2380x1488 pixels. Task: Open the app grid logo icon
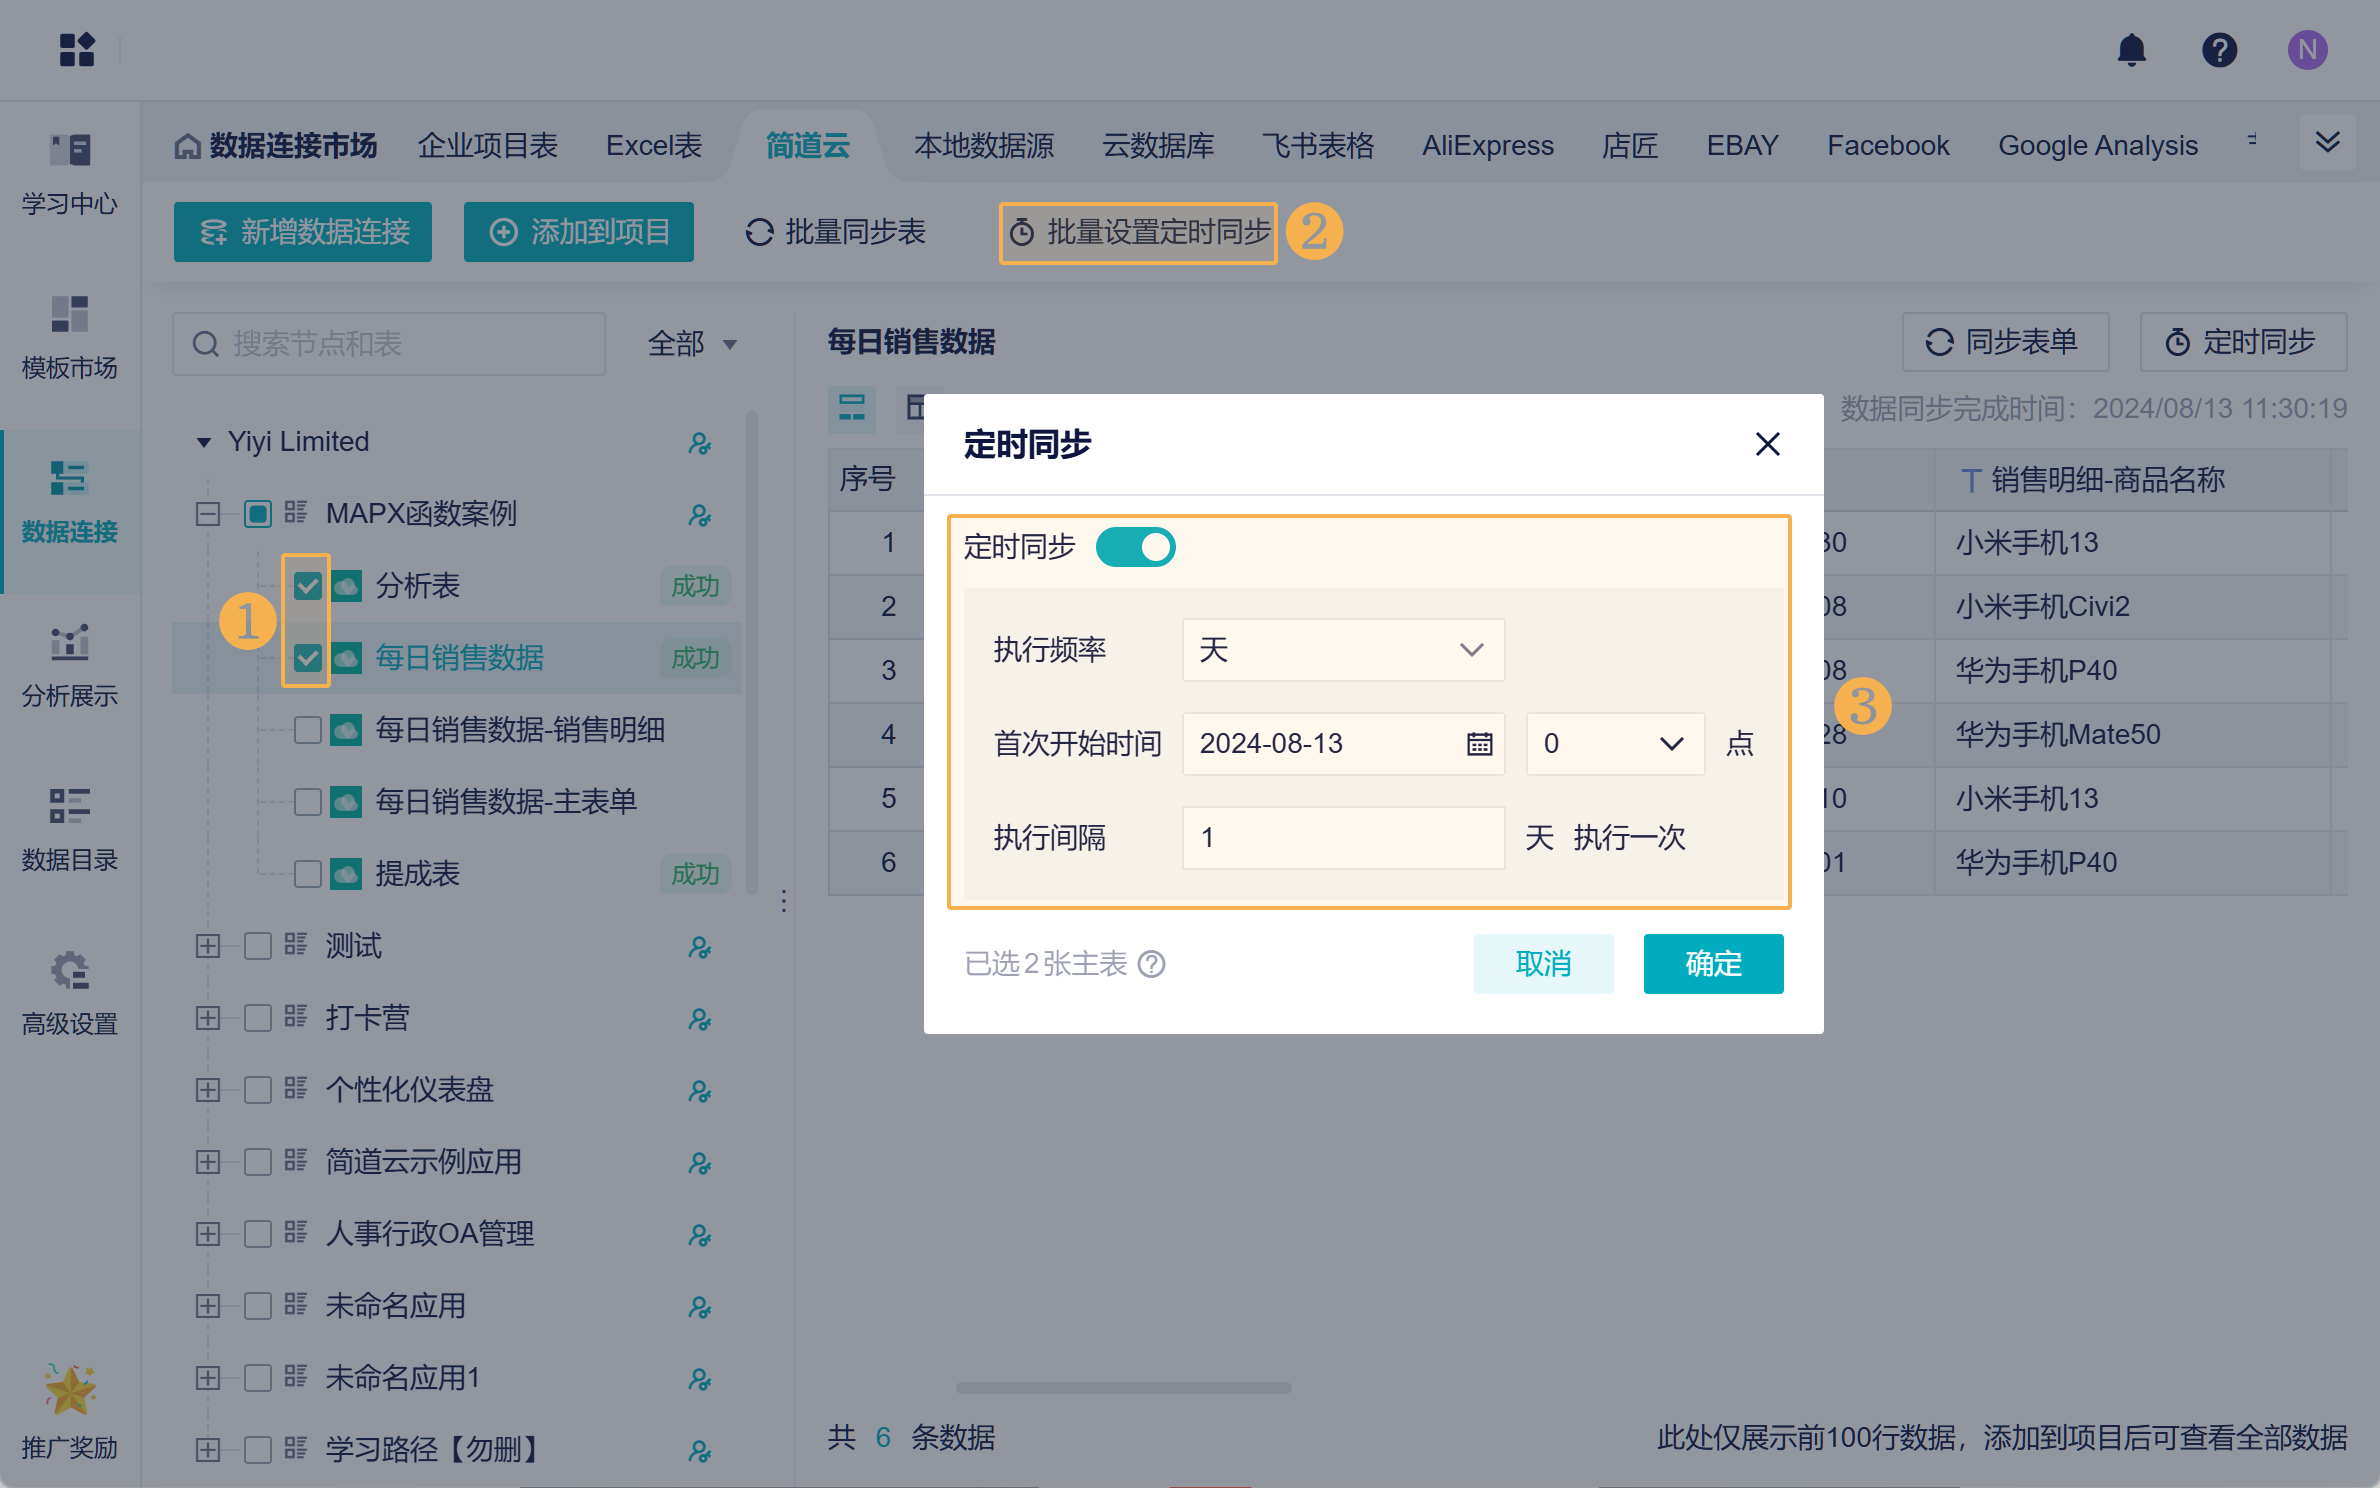click(77, 50)
